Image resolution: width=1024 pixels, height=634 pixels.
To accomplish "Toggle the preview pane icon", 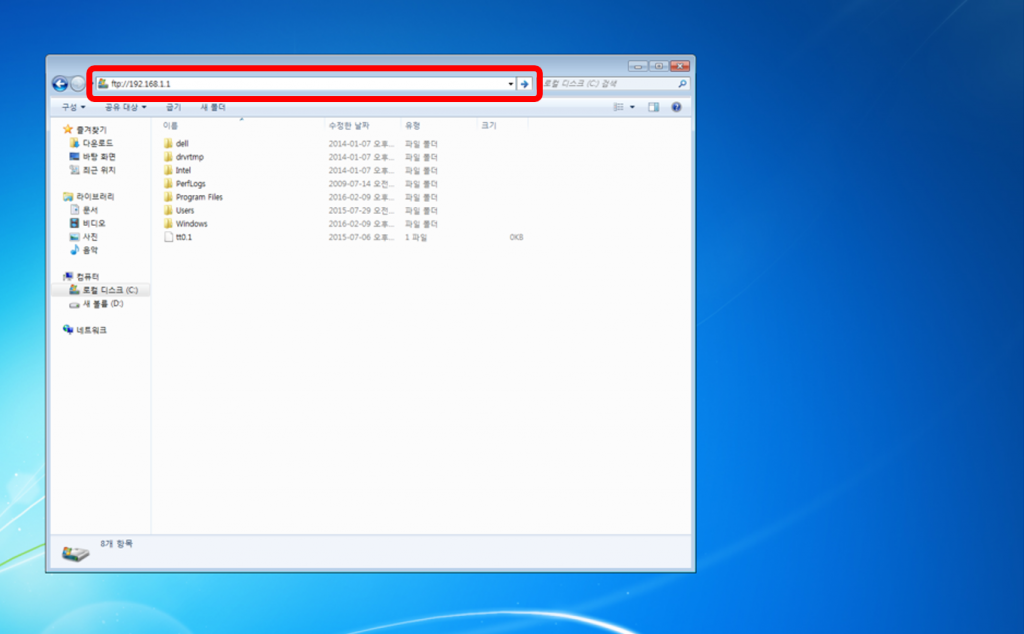I will [x=654, y=107].
